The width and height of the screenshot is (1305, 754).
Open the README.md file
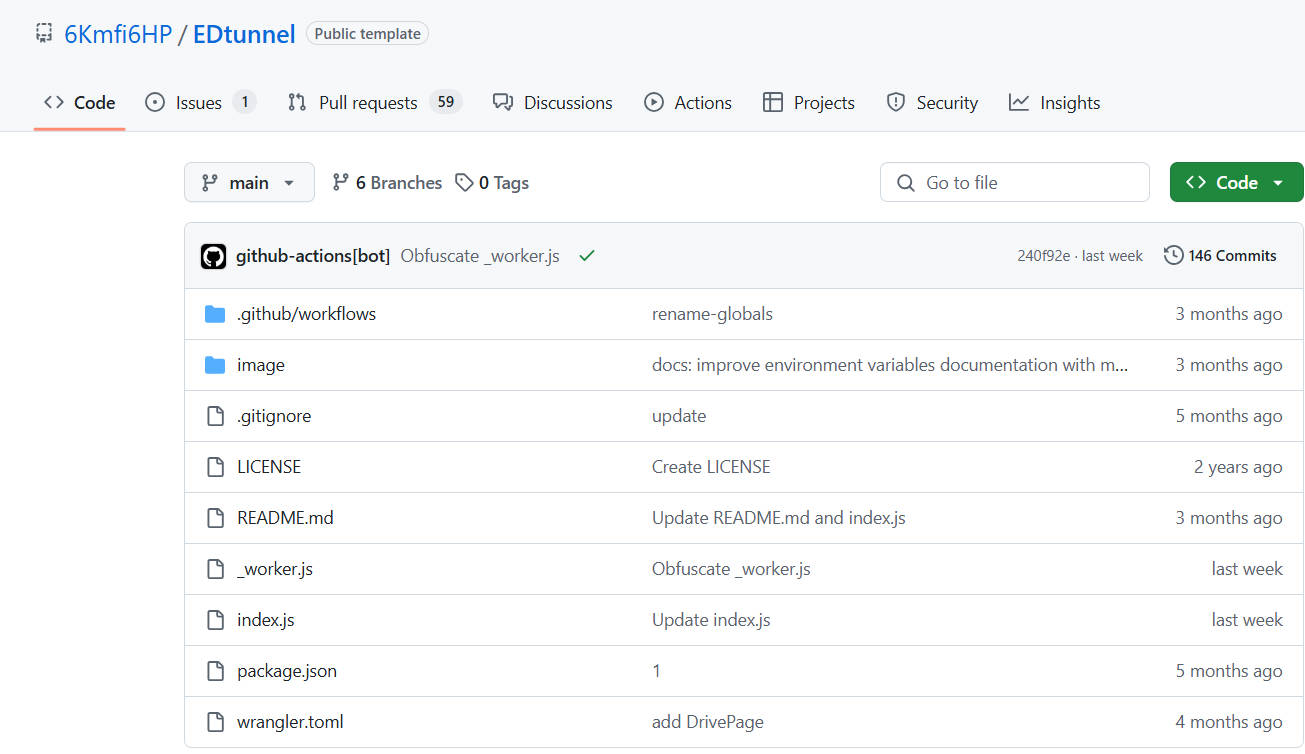pyautogui.click(x=285, y=518)
